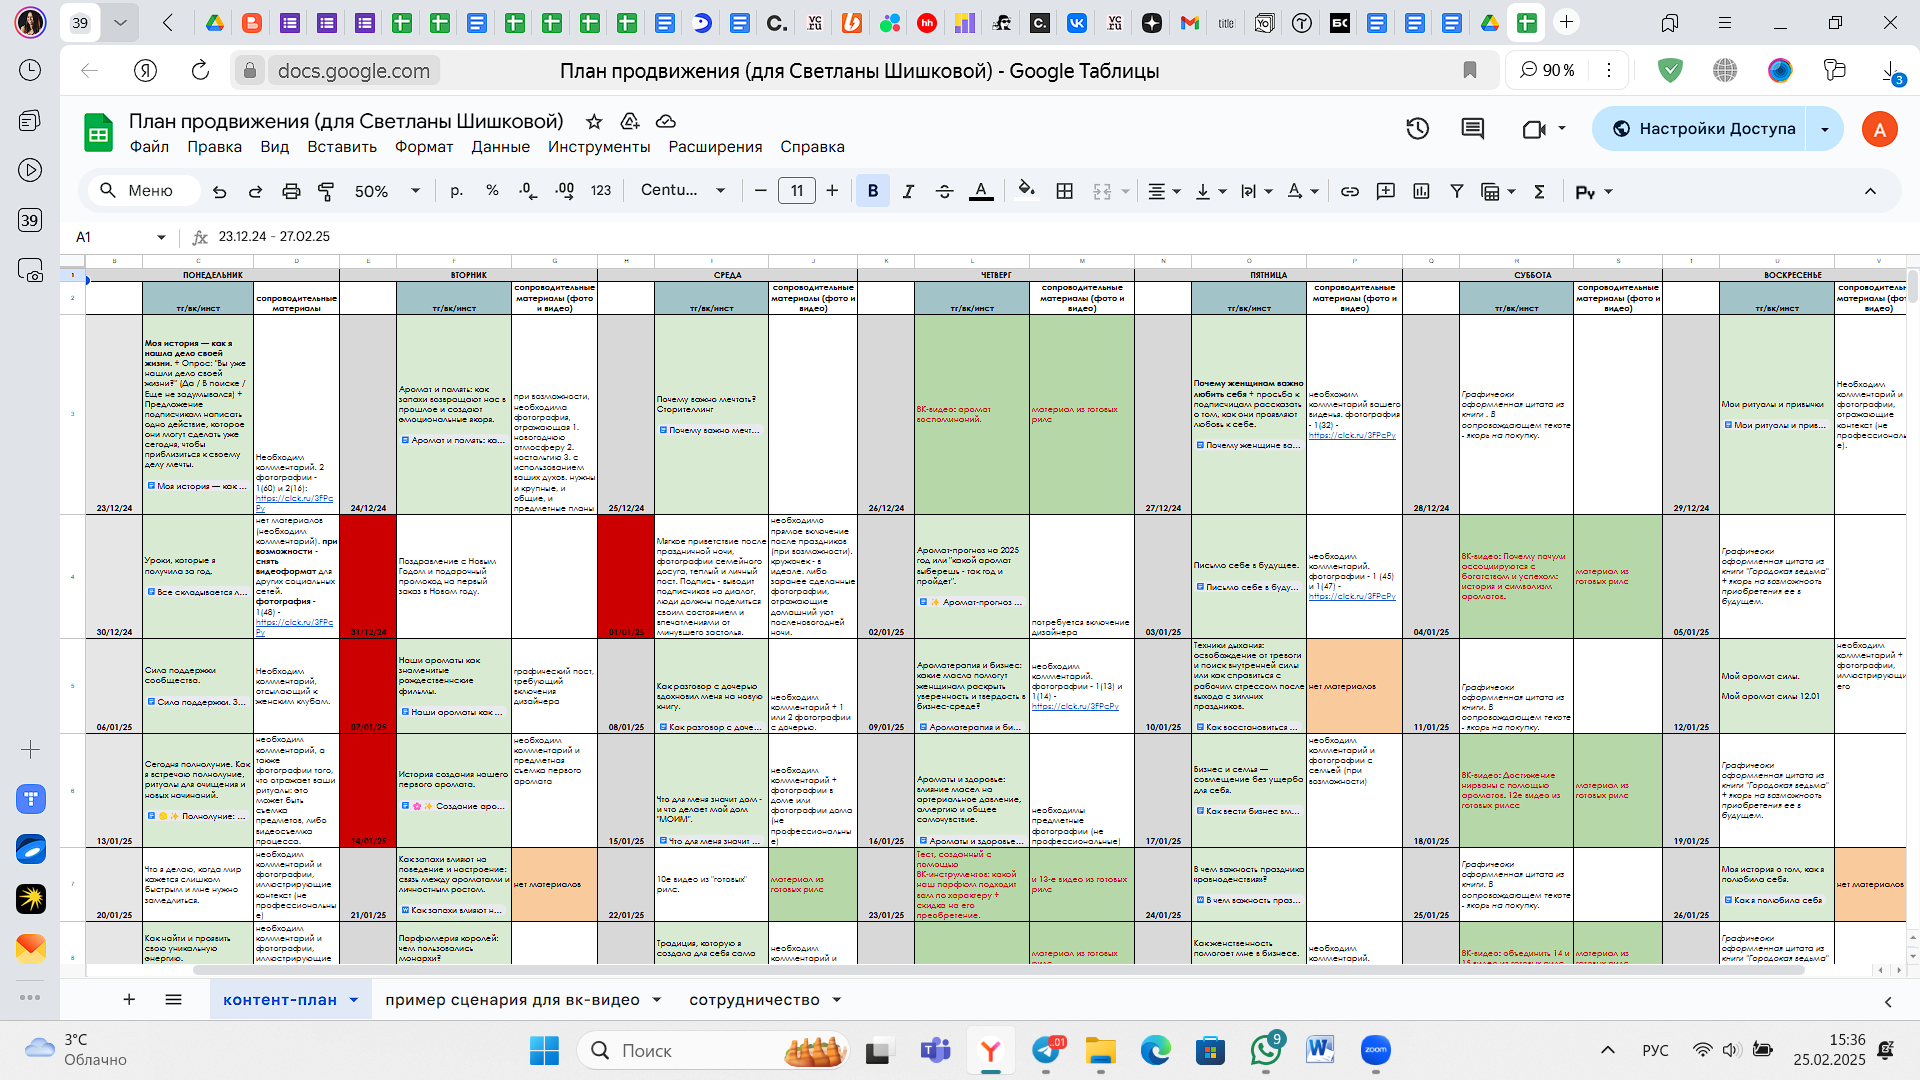Viewport: 1920px width, 1080px height.
Task: Toggle italic formatting
Action: (x=908, y=191)
